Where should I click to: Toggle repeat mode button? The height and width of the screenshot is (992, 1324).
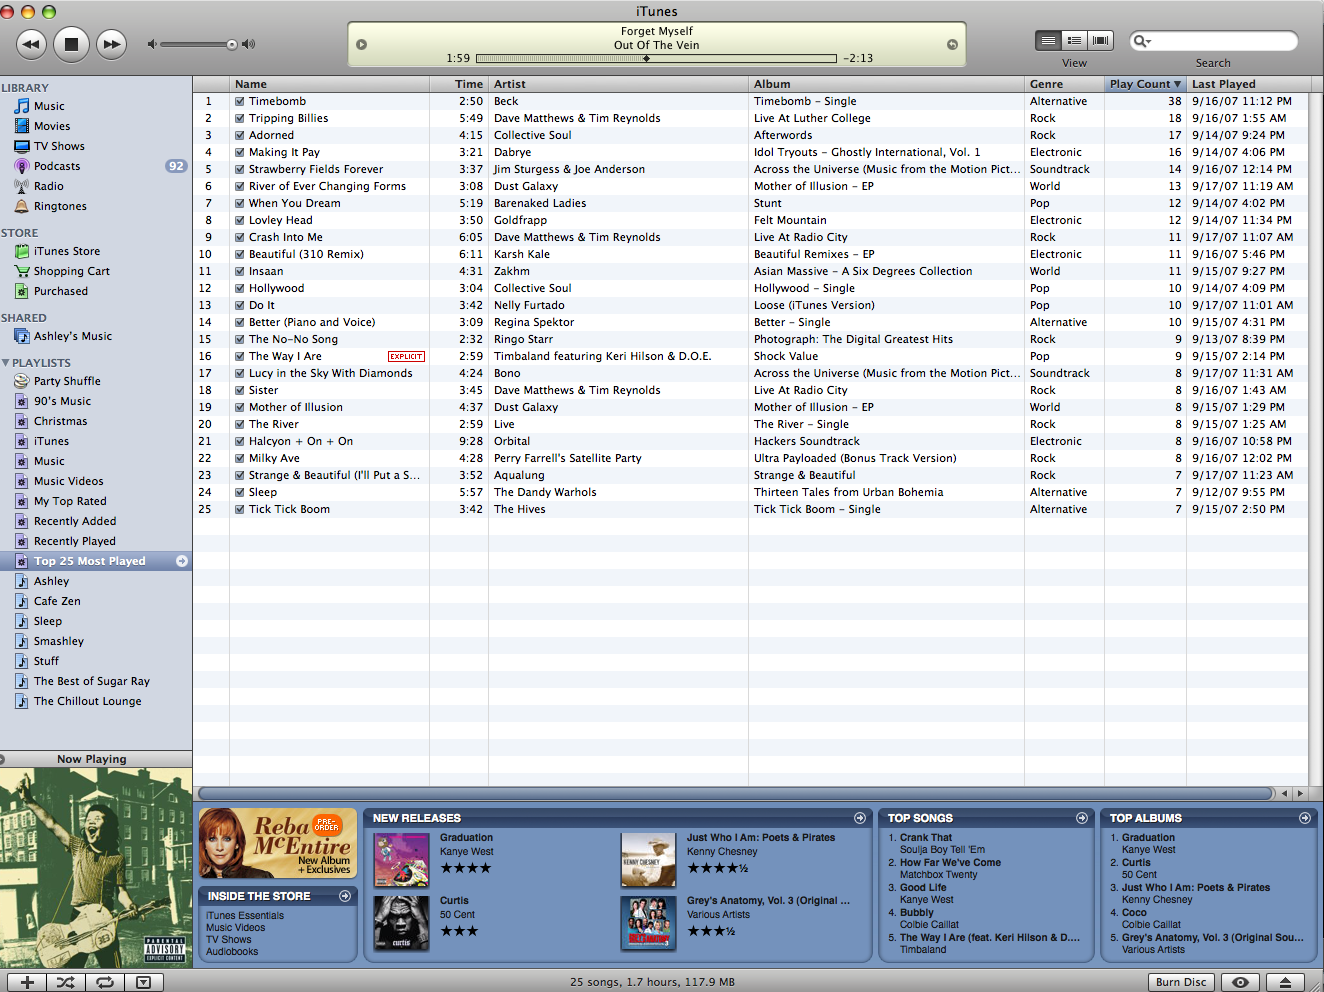click(x=104, y=982)
